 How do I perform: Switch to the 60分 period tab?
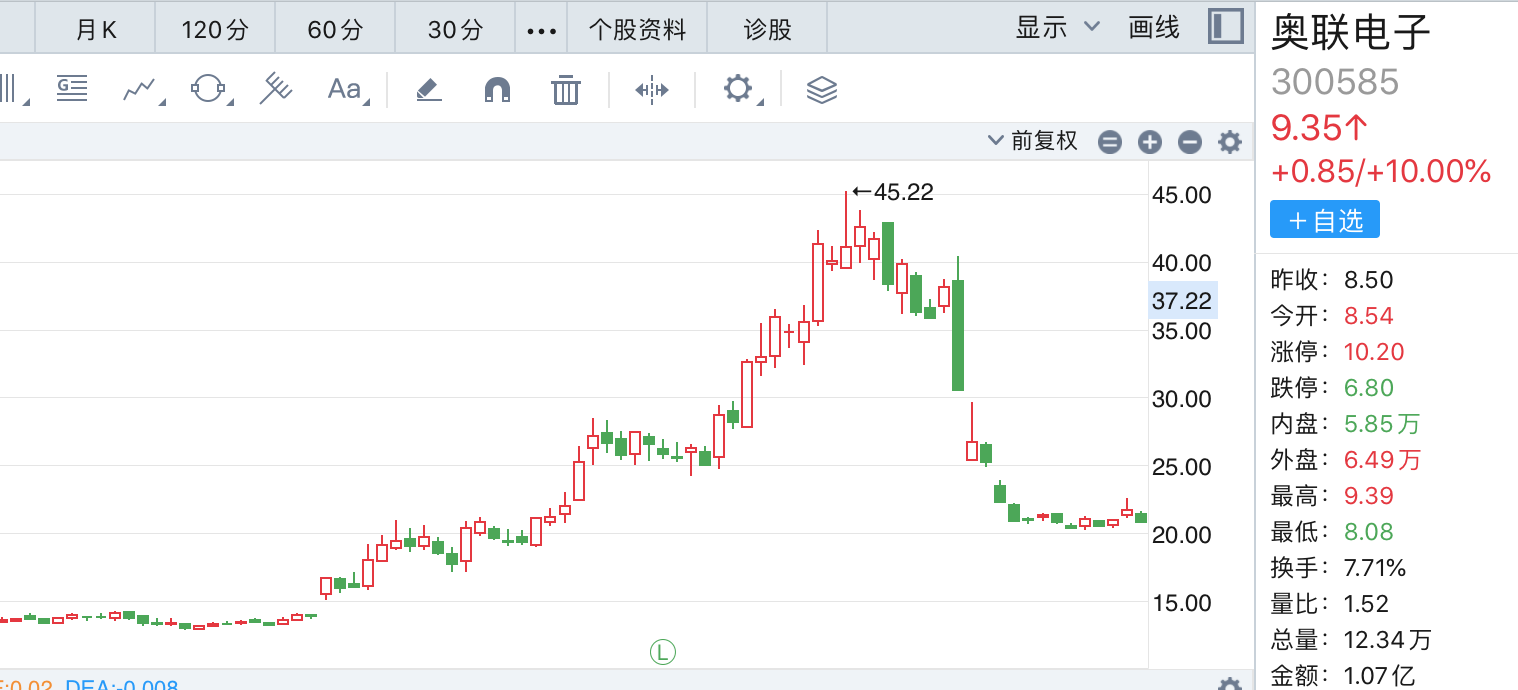pos(335,29)
